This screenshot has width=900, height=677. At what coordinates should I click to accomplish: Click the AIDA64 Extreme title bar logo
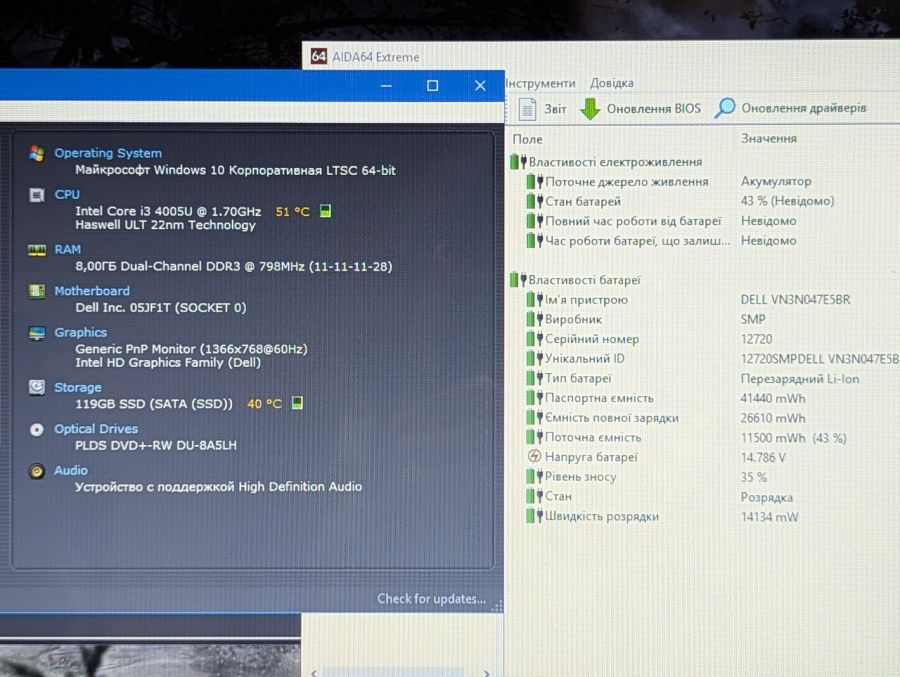[319, 56]
